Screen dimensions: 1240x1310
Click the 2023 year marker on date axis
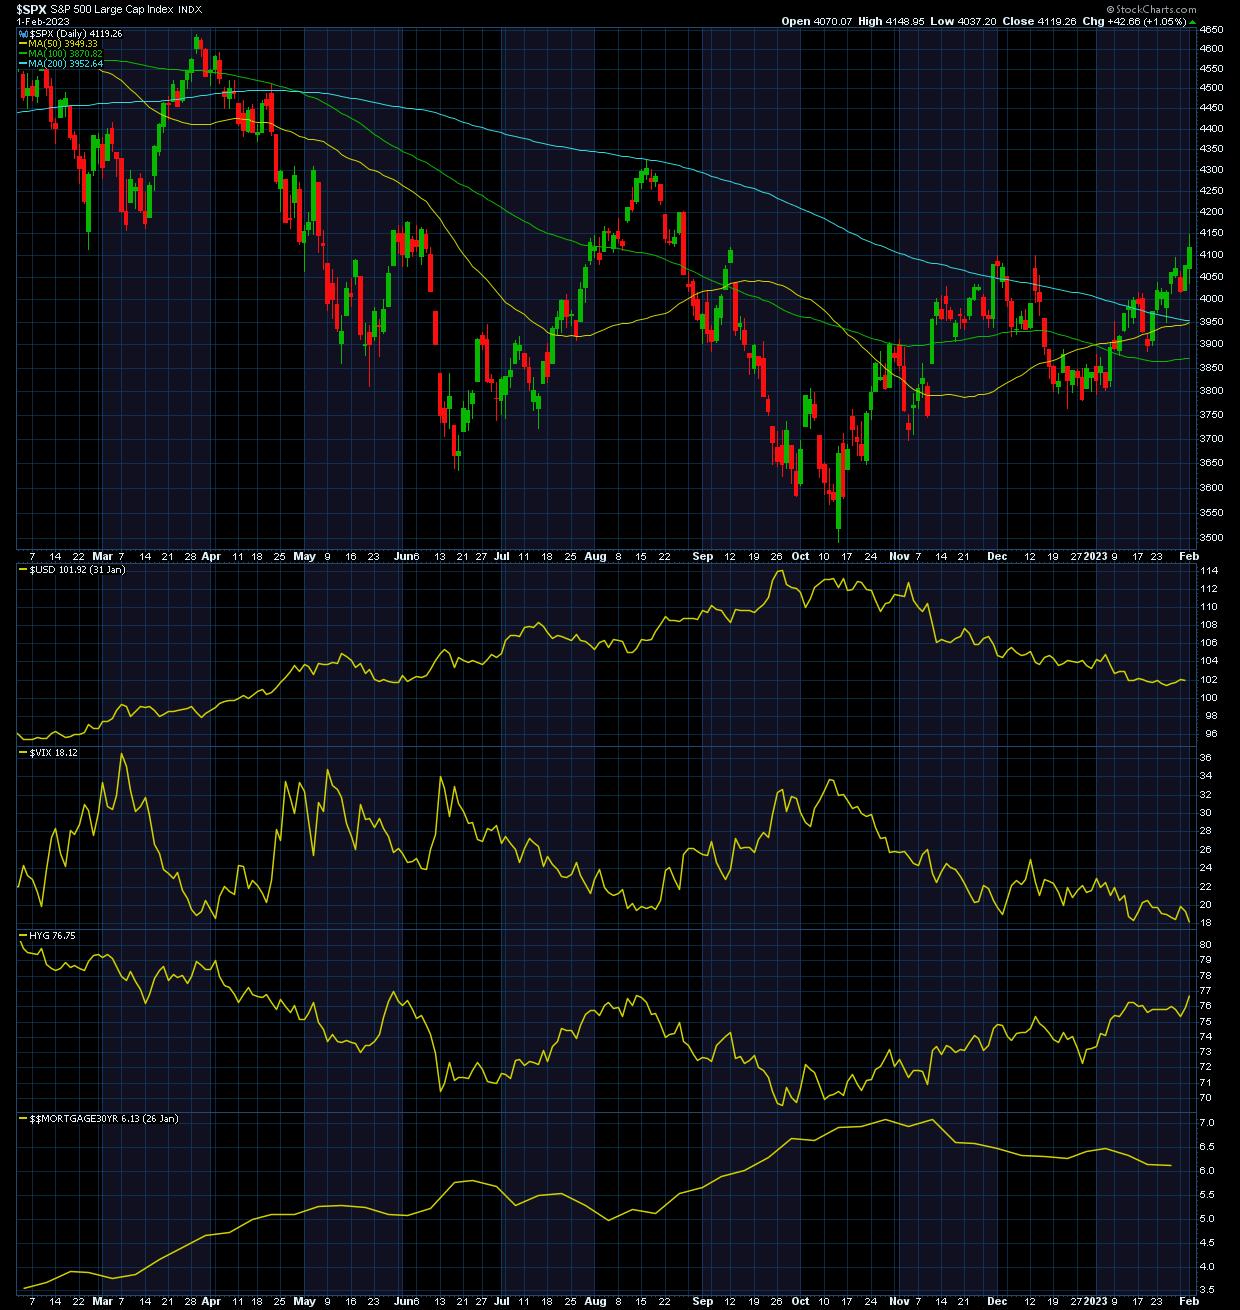1097,555
